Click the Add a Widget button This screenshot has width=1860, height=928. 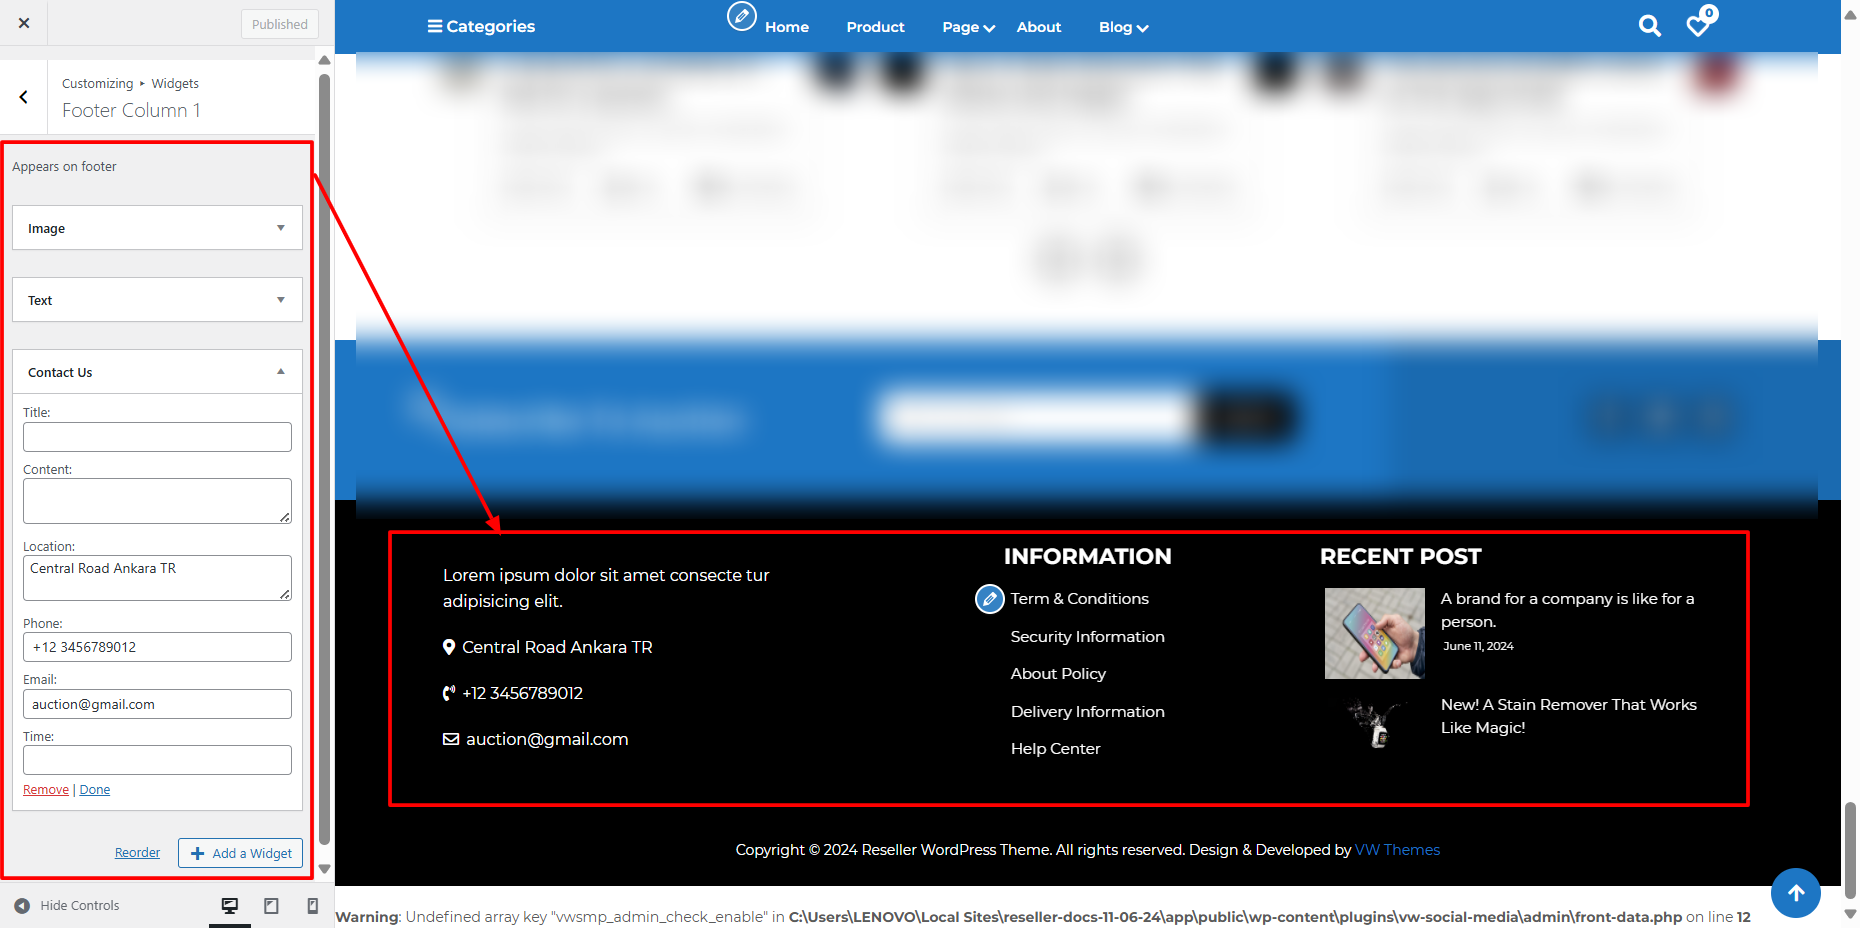[241, 853]
